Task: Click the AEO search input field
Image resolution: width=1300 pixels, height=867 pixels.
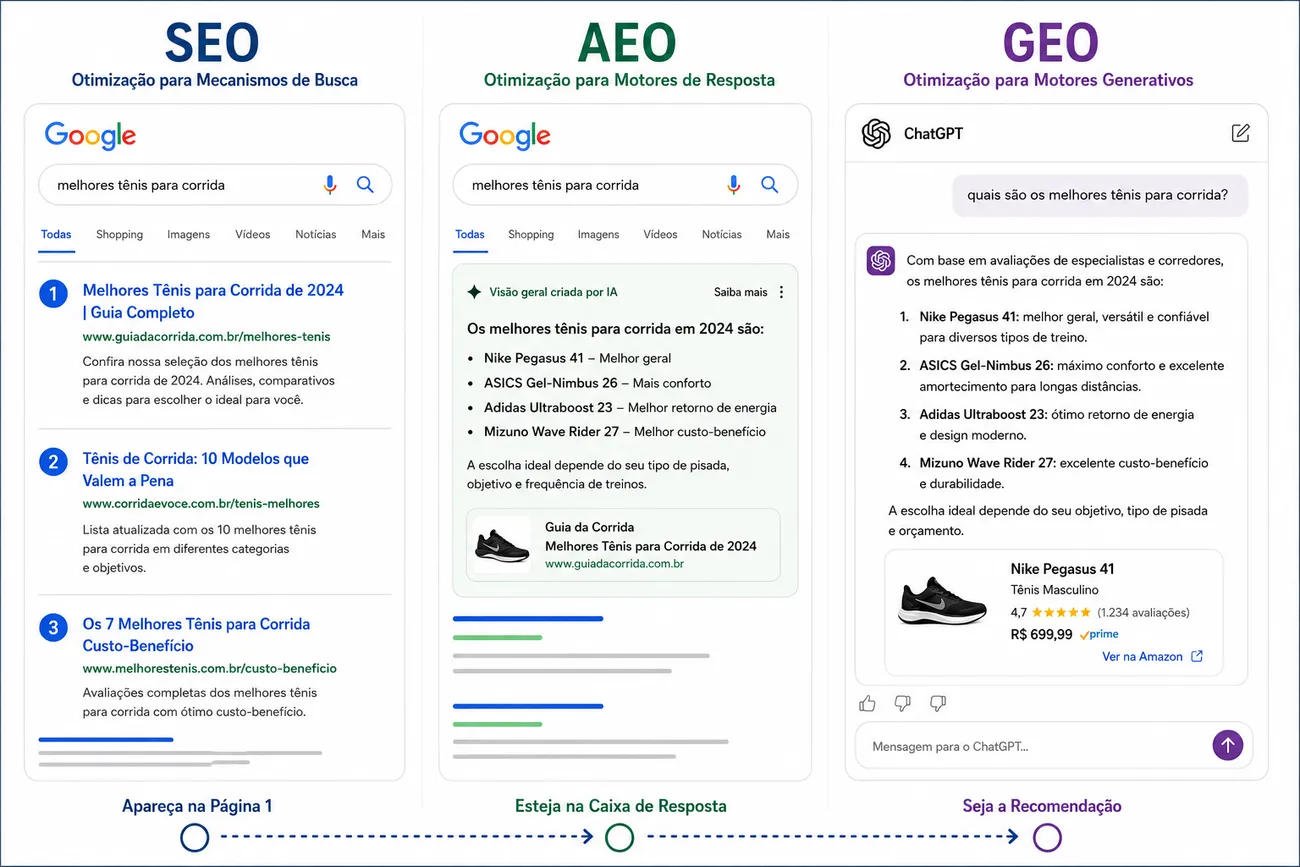Action: (625, 185)
